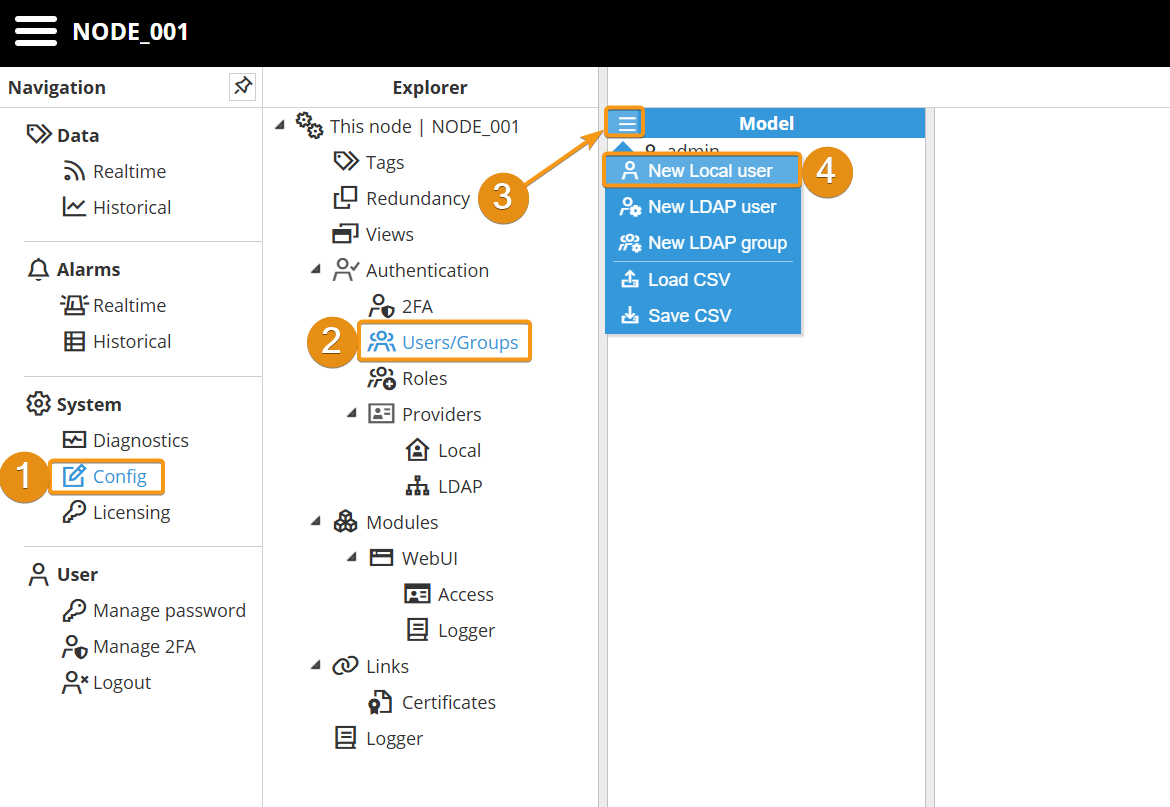
Task: Click the Certificates icon under Links
Action: pos(381,702)
